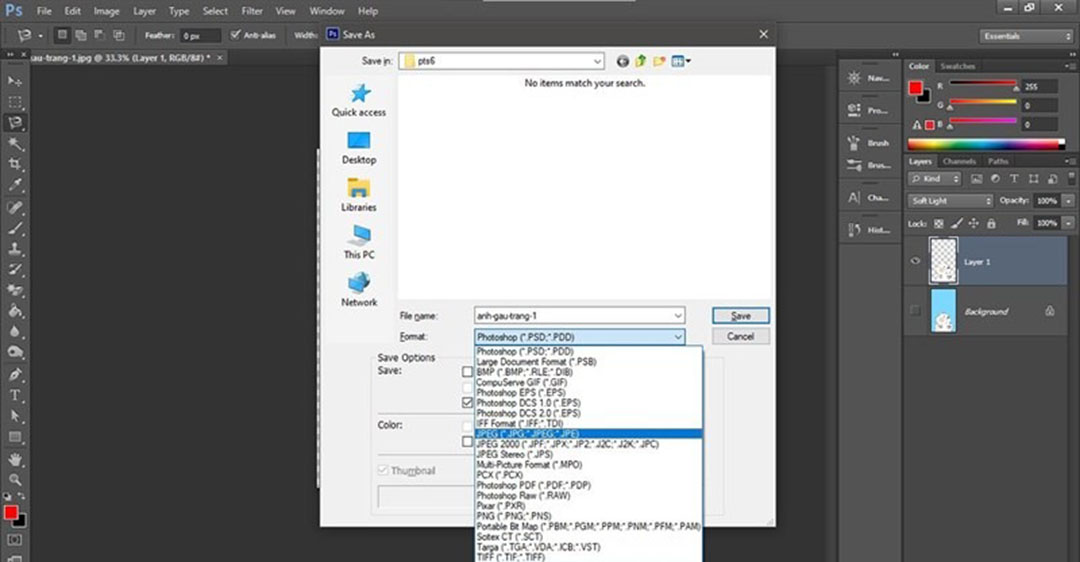Choose New selection mode in options bar
Screen dimensions: 1080x562
(63, 34)
